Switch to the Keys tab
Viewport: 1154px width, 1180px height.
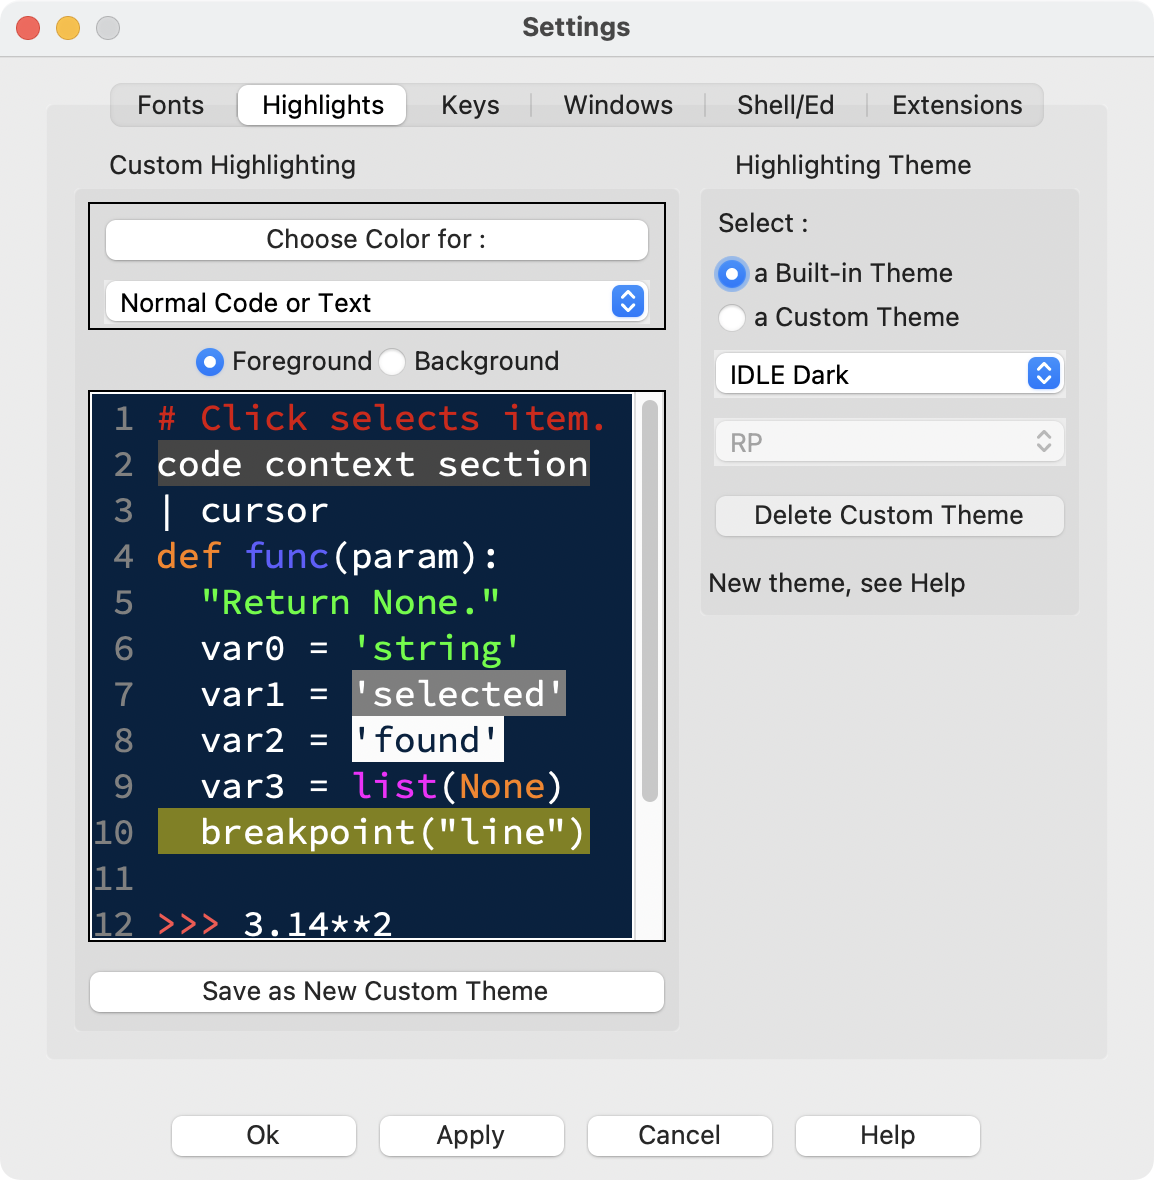[x=469, y=105]
